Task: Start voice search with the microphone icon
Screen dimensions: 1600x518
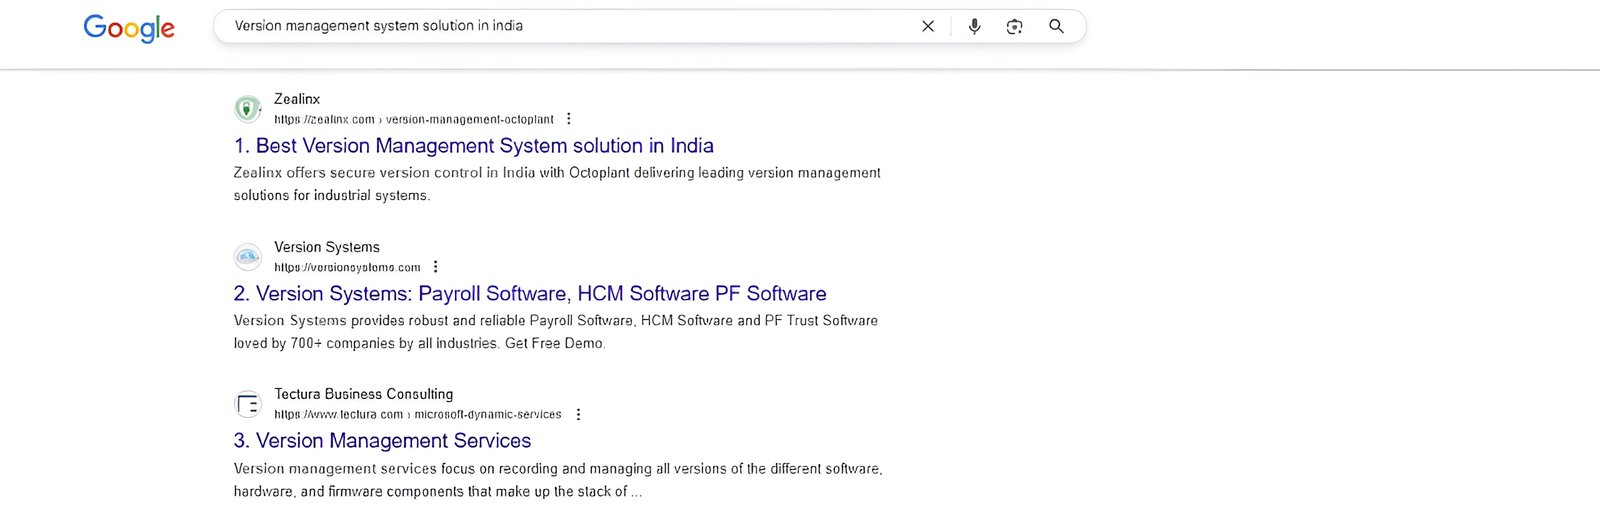Action: tap(974, 26)
